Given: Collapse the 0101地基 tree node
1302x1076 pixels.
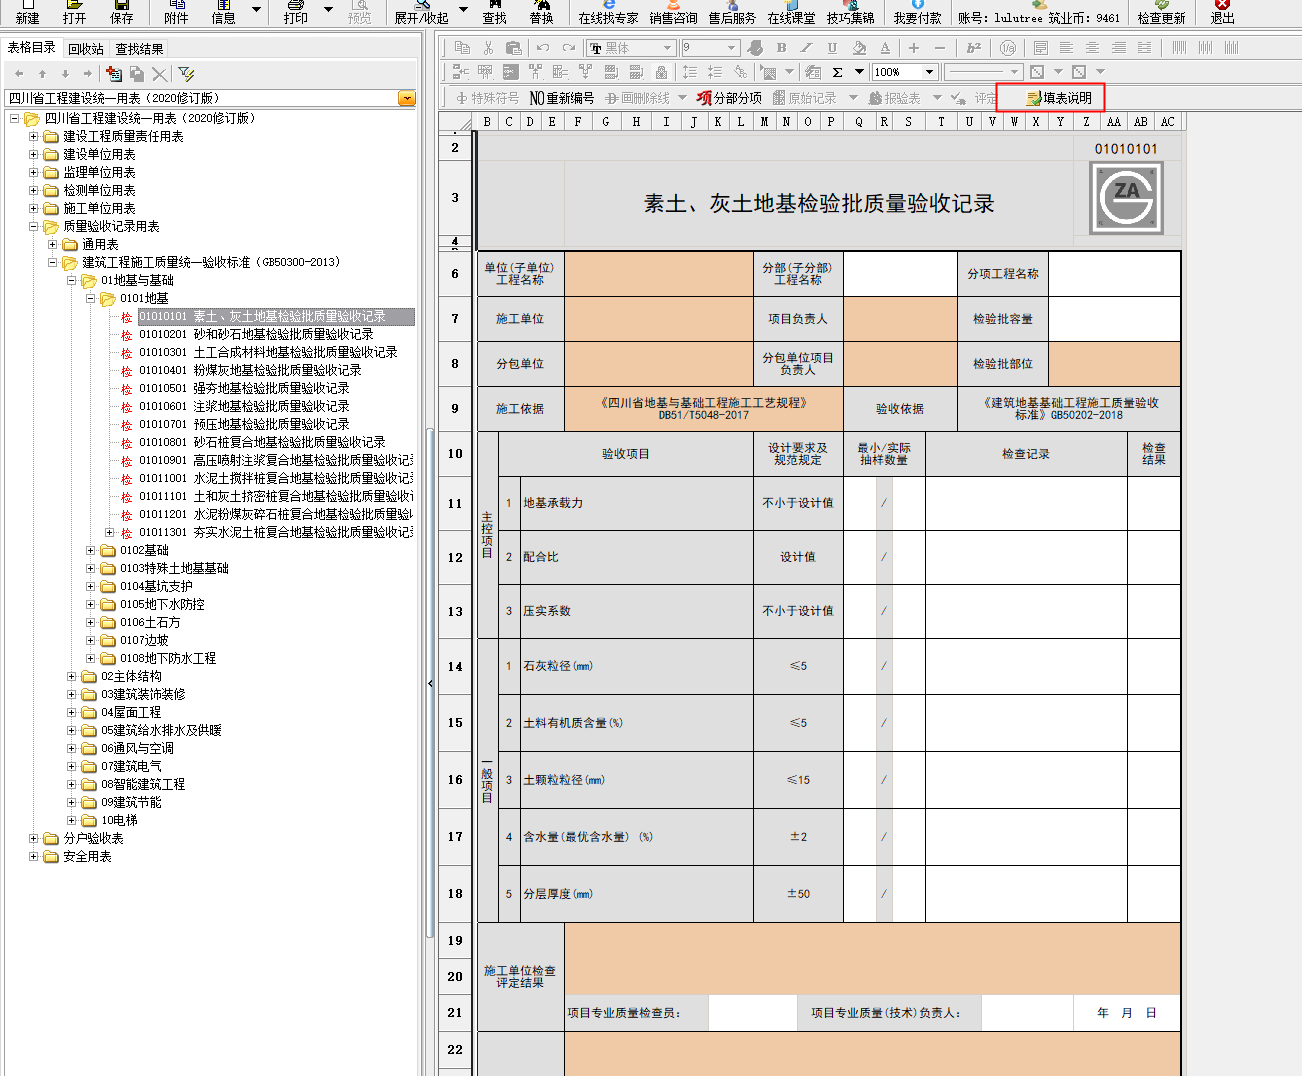Looking at the screenshot, I should (90, 298).
